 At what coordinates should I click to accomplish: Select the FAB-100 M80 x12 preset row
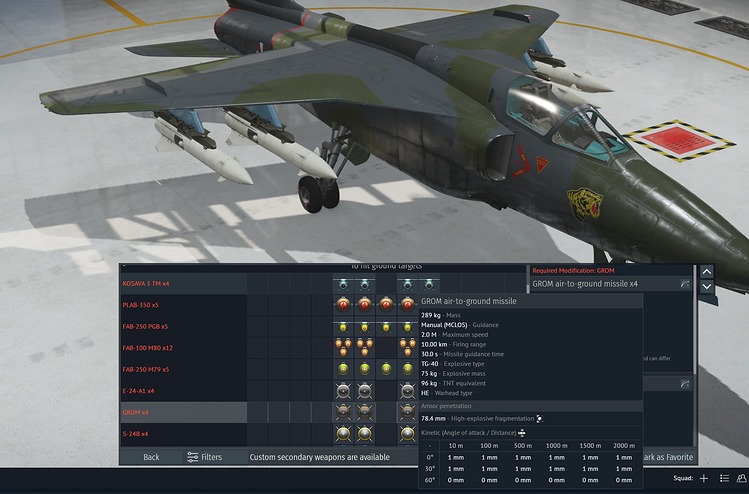coord(183,348)
